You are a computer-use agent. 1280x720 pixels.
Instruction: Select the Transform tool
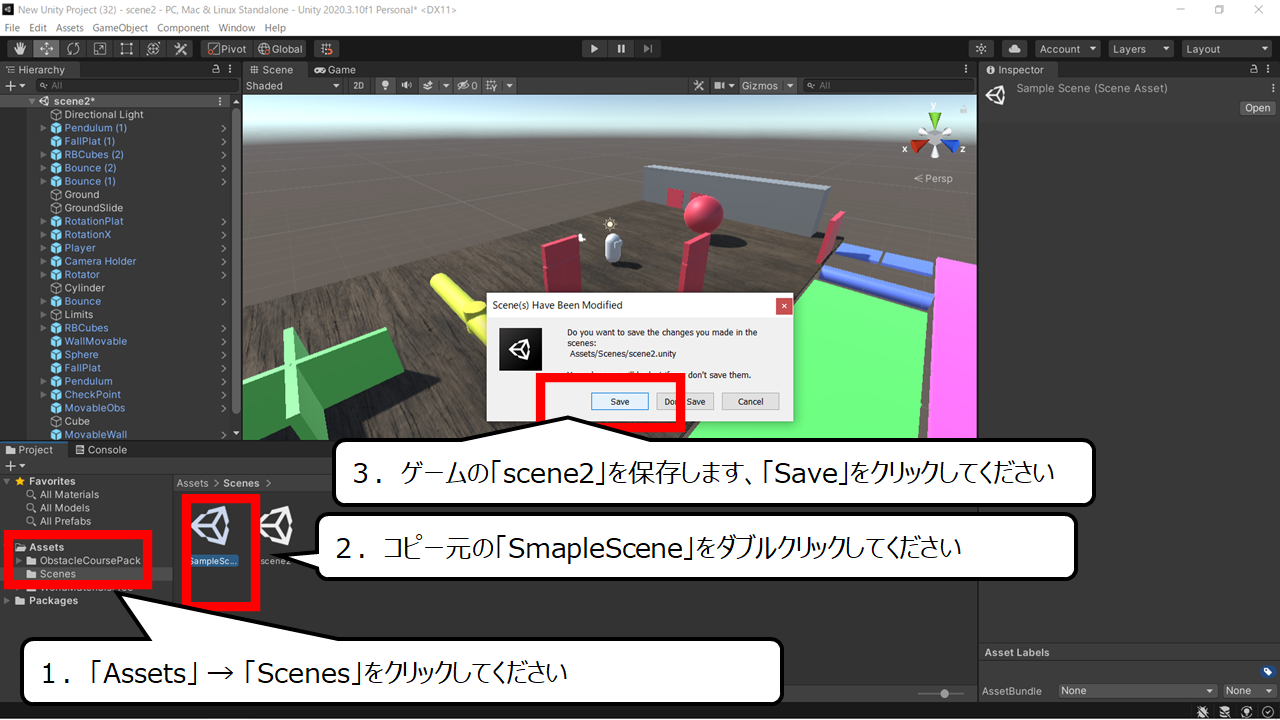coord(154,48)
